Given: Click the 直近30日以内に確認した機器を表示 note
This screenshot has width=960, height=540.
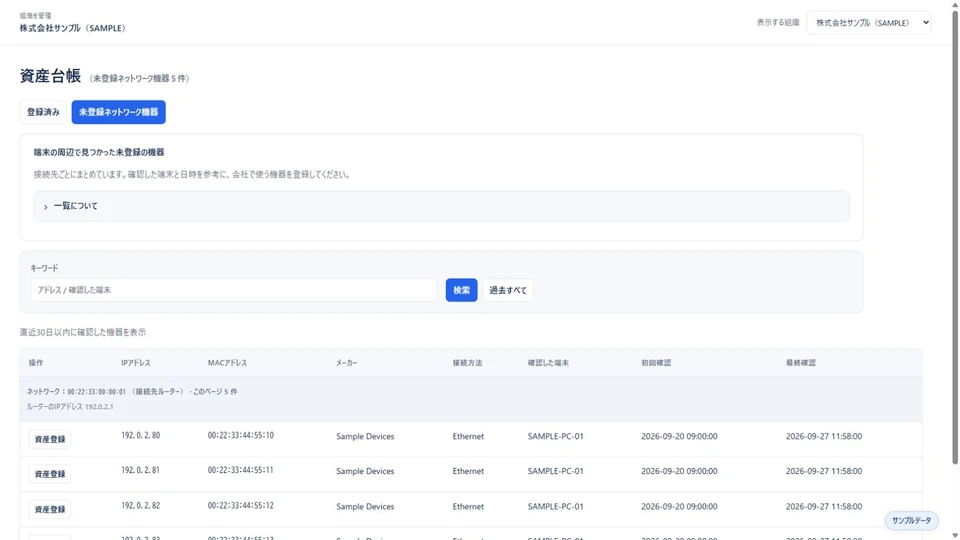Looking at the screenshot, I should pos(83,332).
